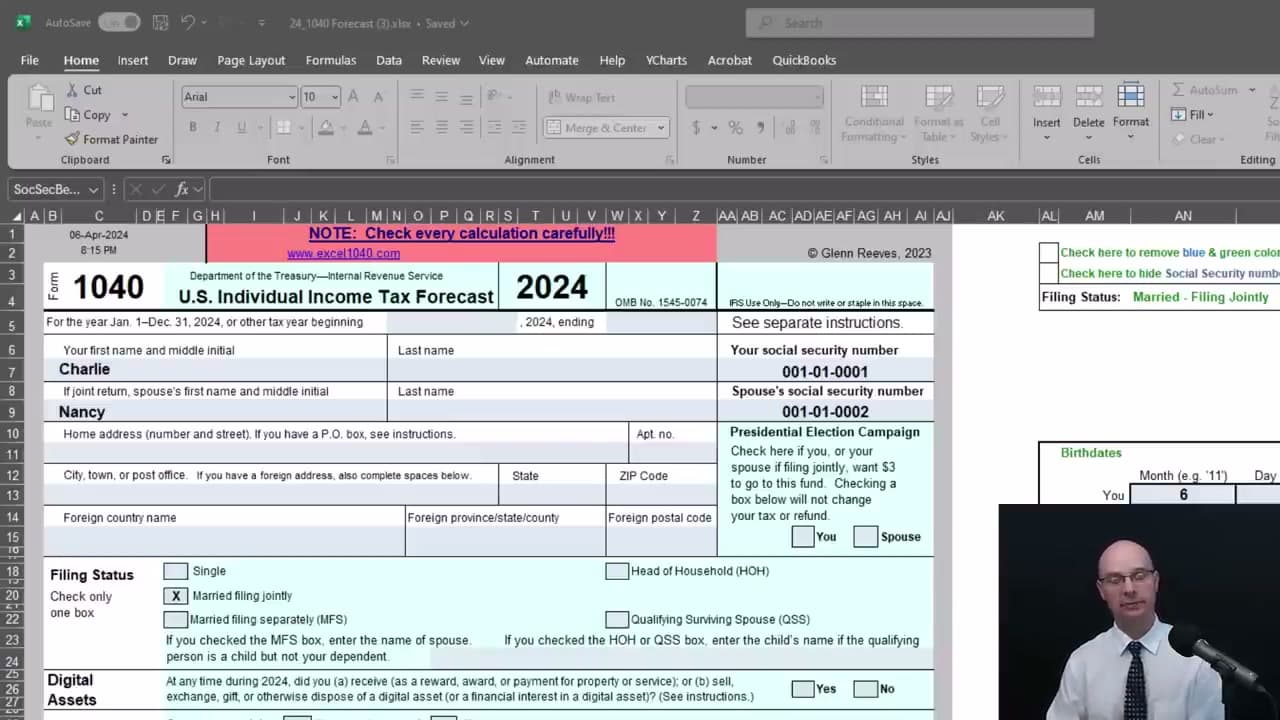The height and width of the screenshot is (720, 1280).
Task: Toggle Underline formatting
Action: coord(241,127)
